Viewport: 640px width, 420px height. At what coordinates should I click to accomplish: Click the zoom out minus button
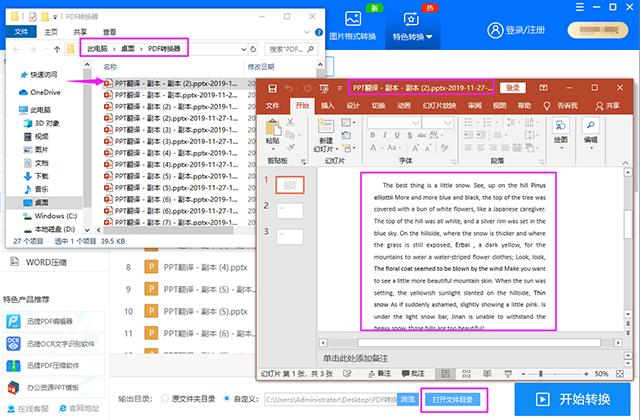523,373
